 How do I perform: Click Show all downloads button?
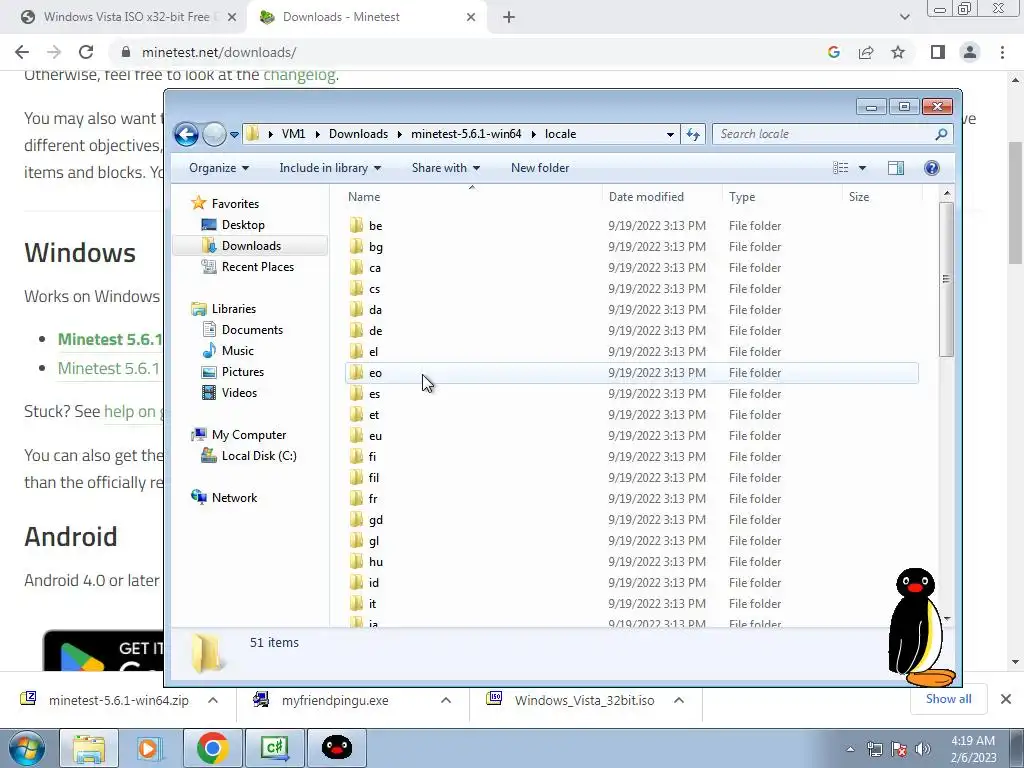(x=948, y=699)
